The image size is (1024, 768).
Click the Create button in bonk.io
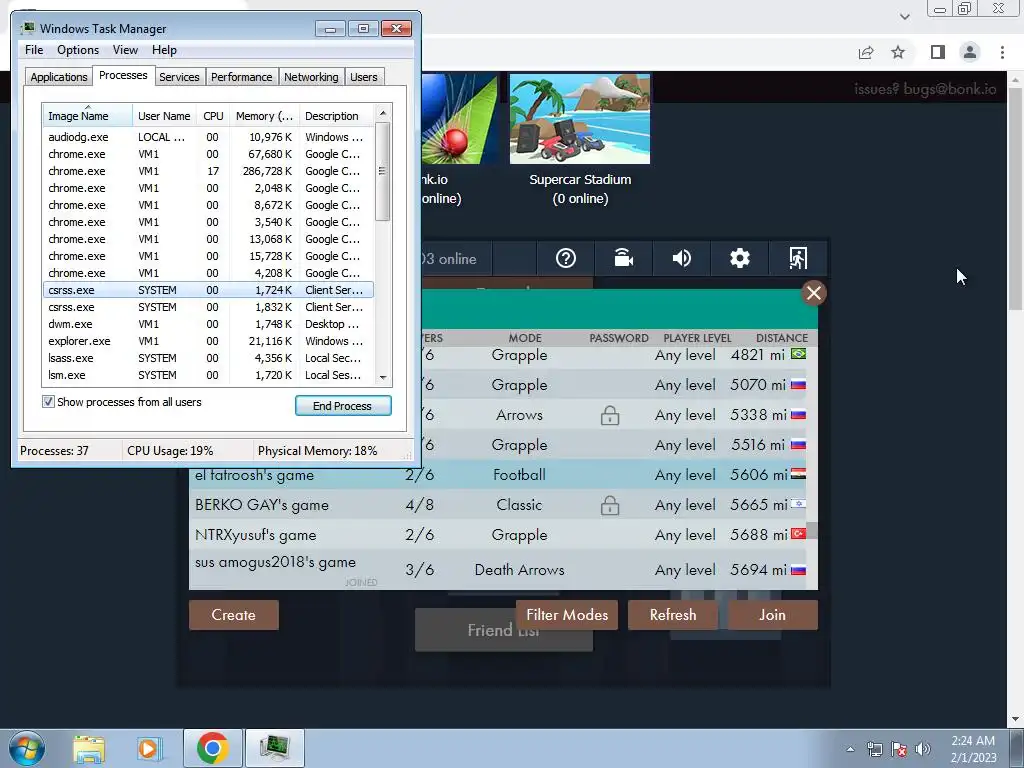click(234, 615)
